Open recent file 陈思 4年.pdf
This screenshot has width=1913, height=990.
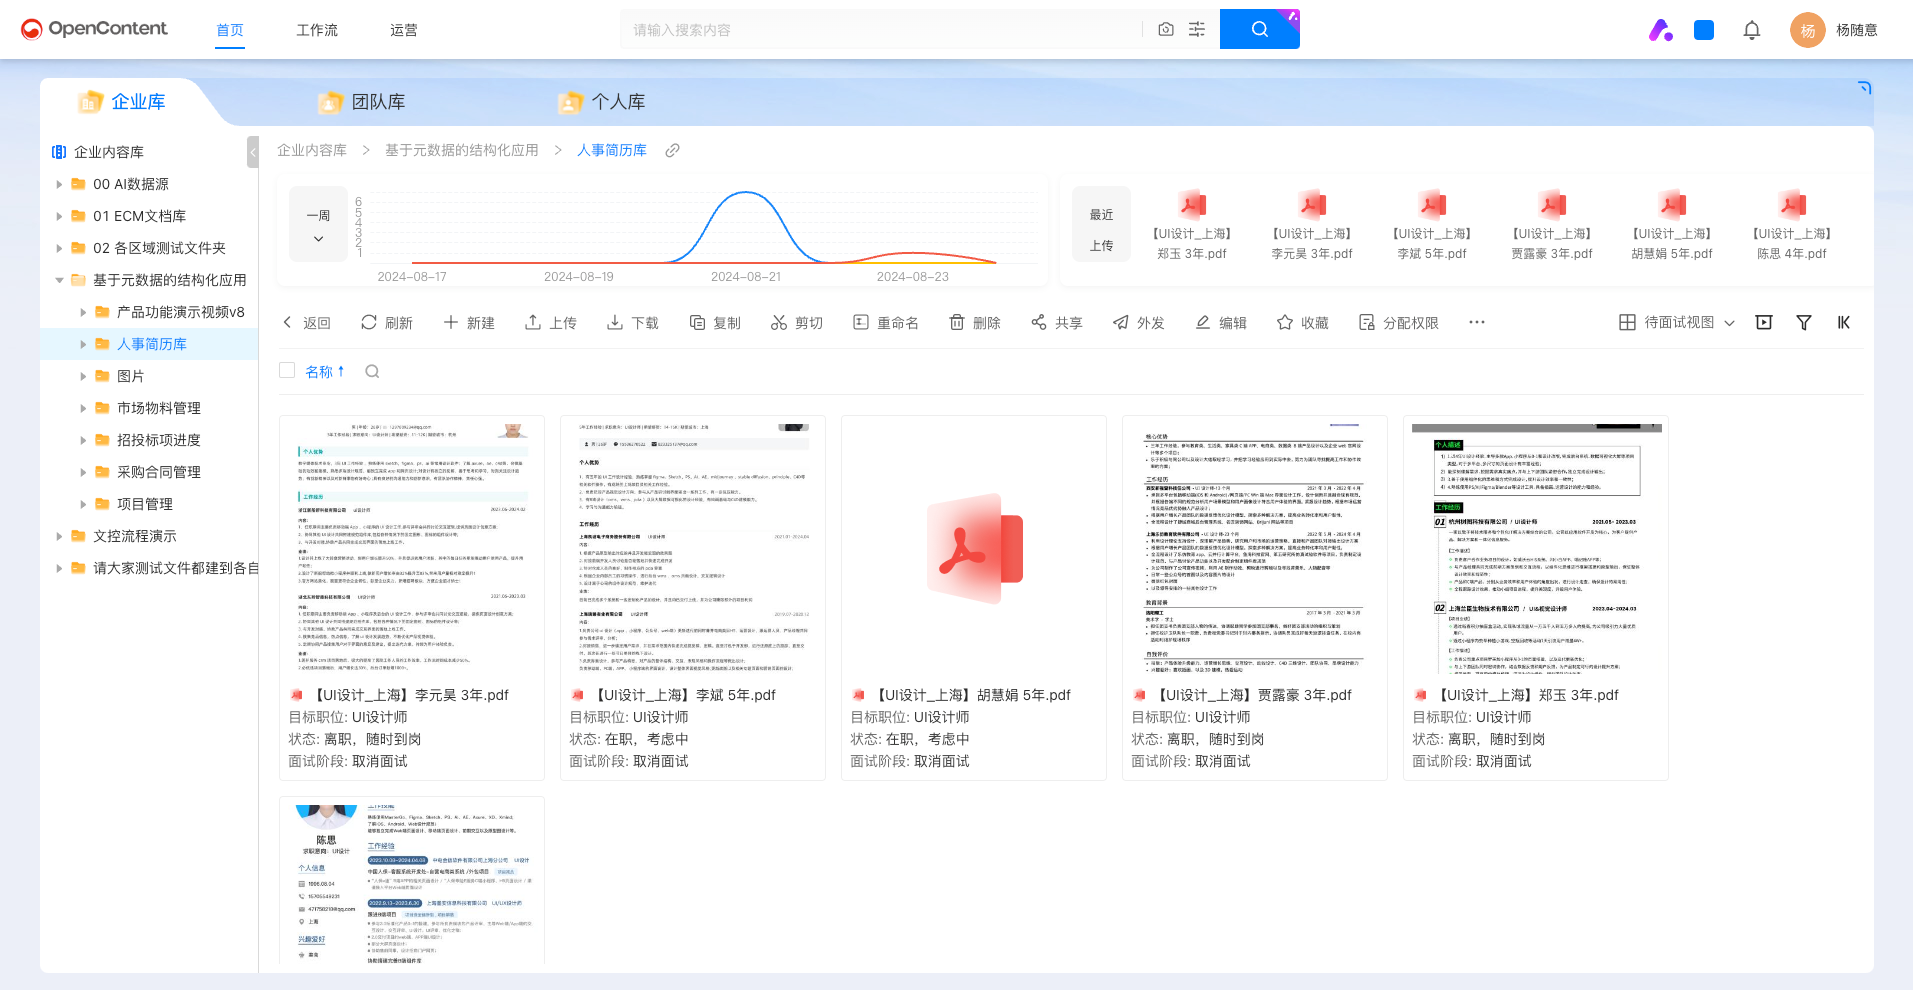click(1792, 226)
